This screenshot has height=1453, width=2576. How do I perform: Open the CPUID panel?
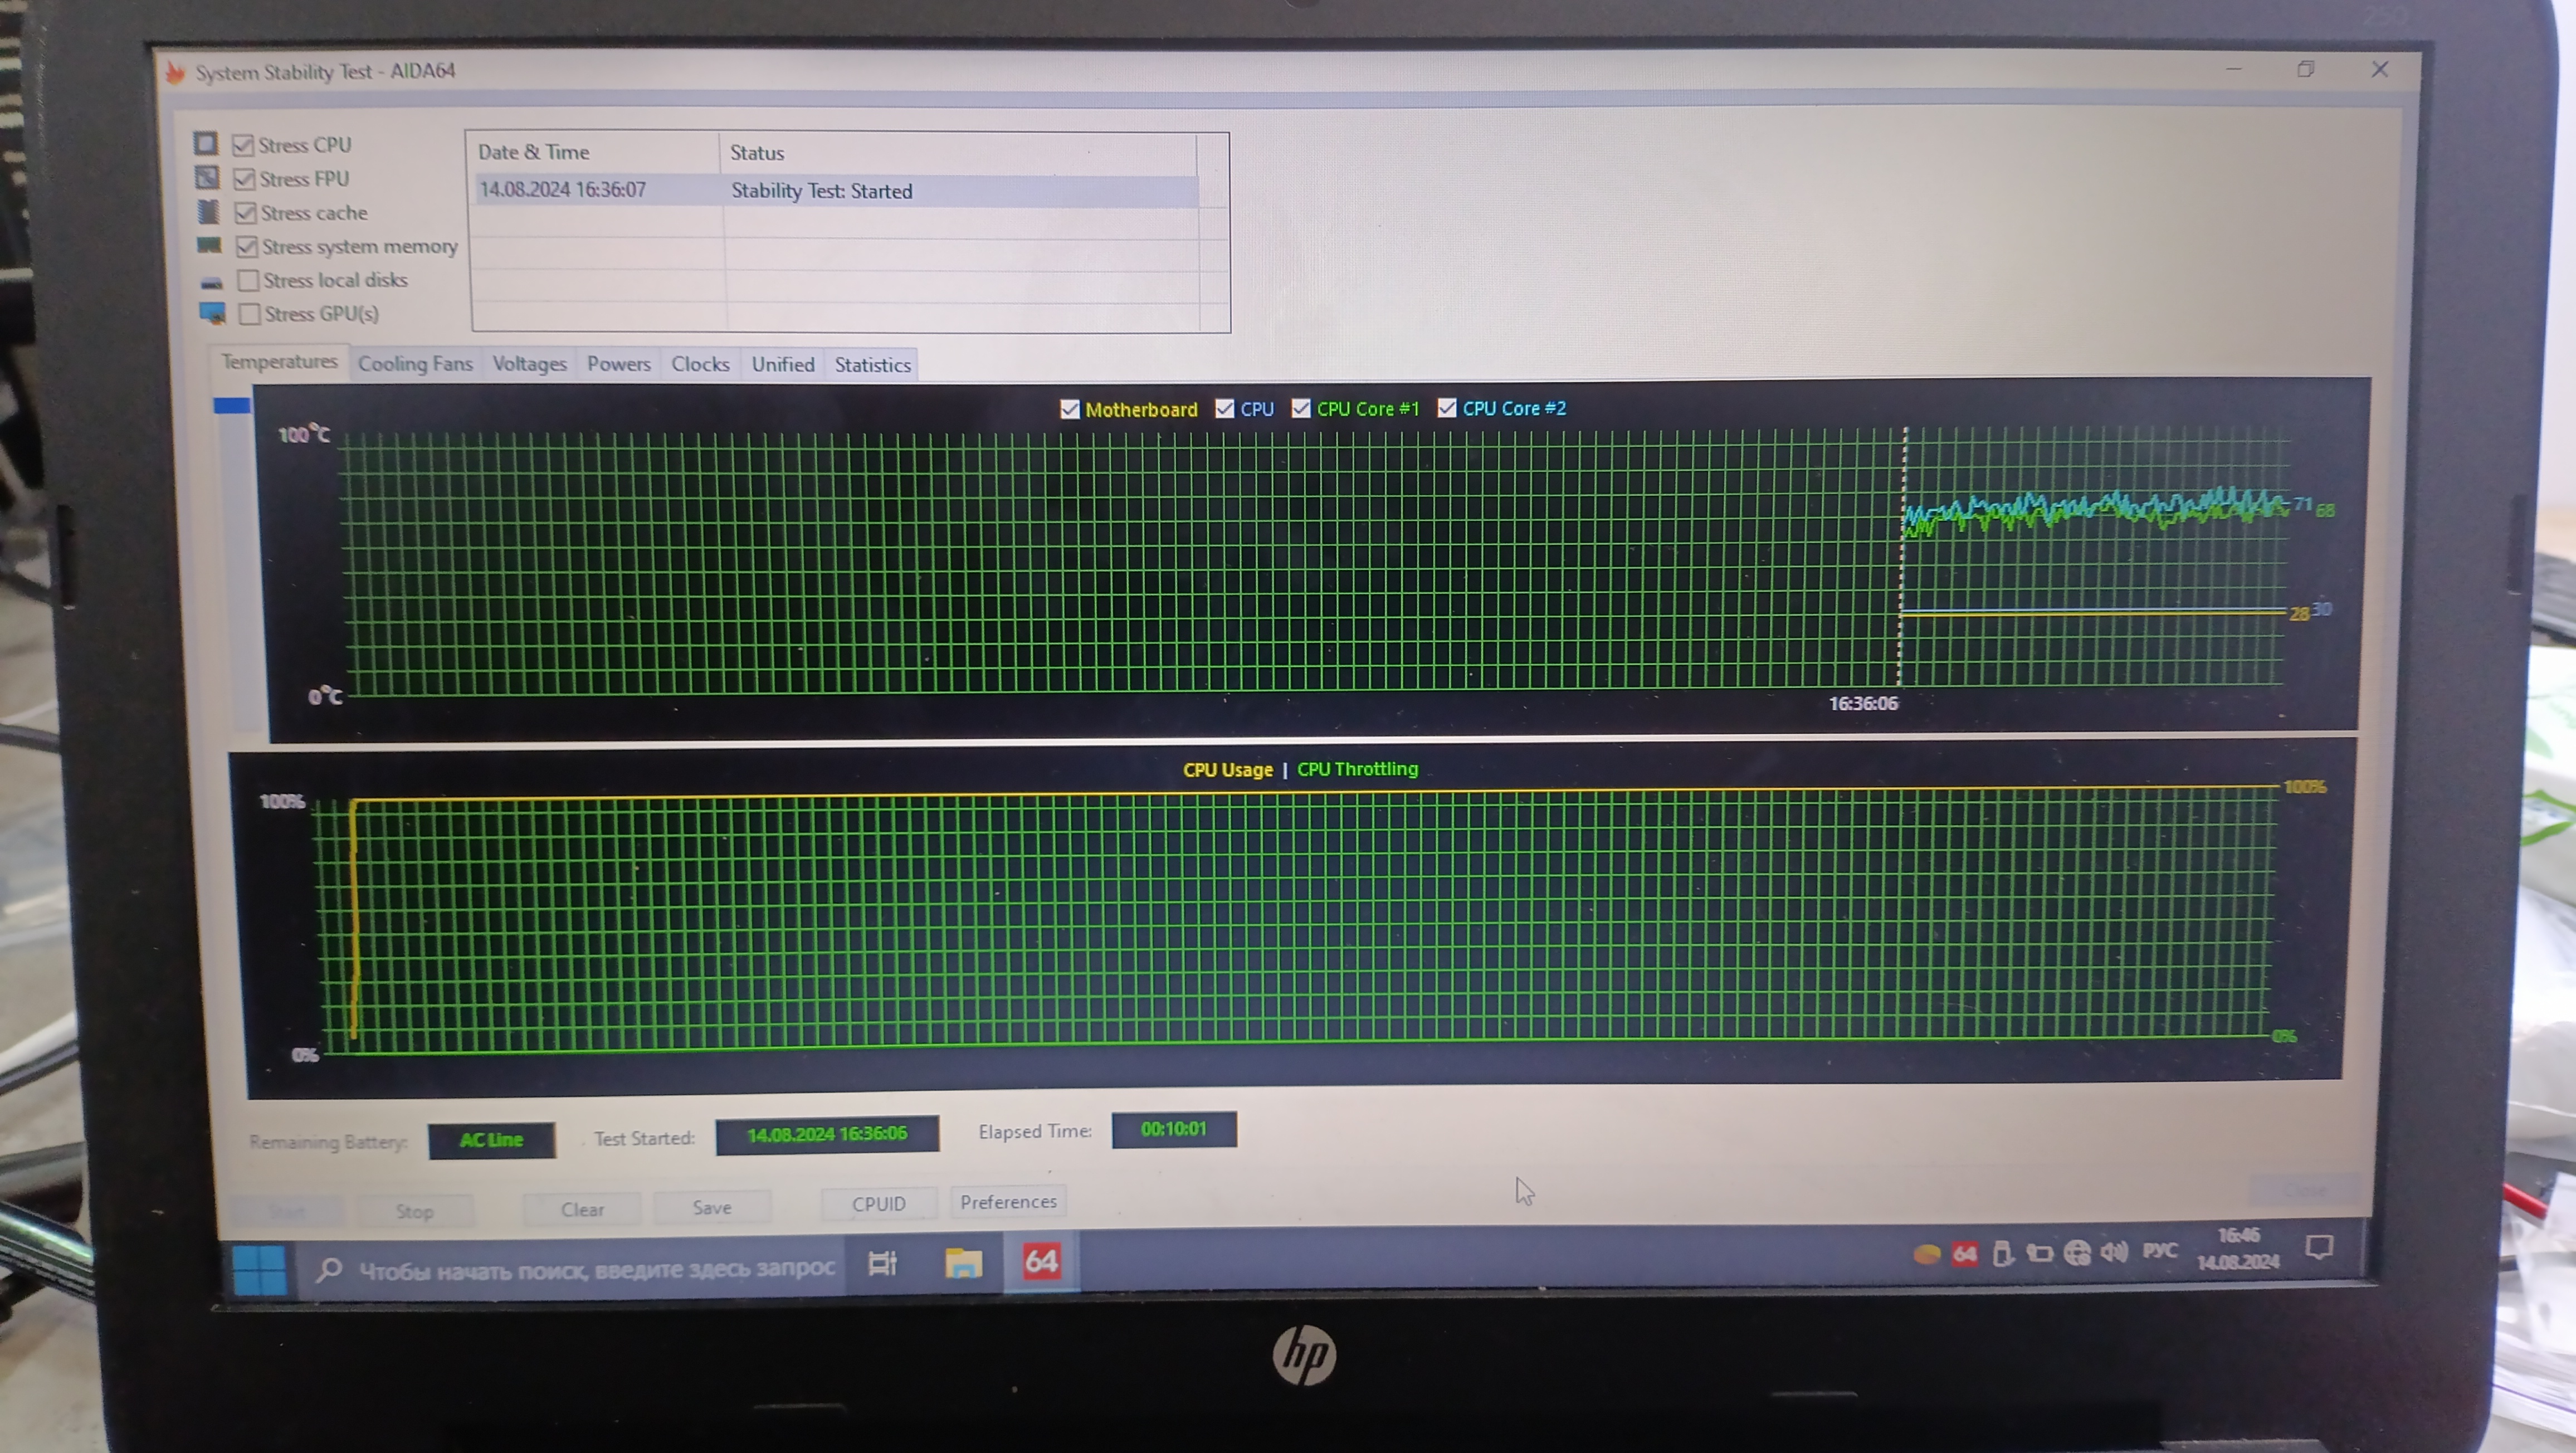(x=879, y=1204)
